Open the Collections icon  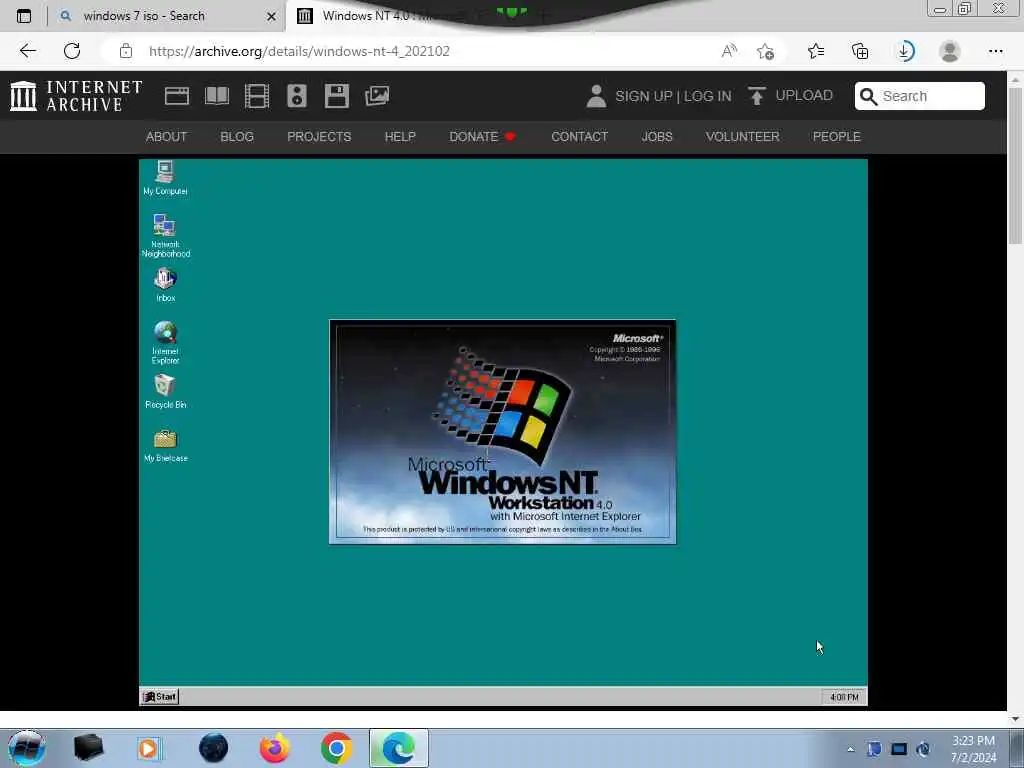click(860, 51)
